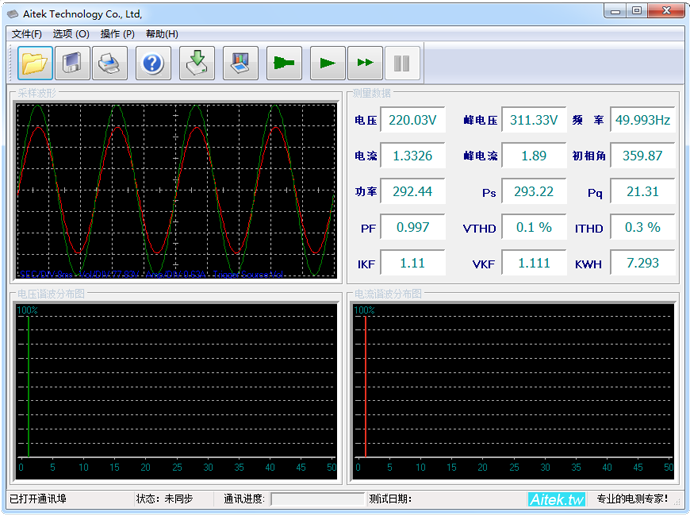The image size is (690, 516).
Task: Click the grayed-out pause button
Action: (401, 63)
